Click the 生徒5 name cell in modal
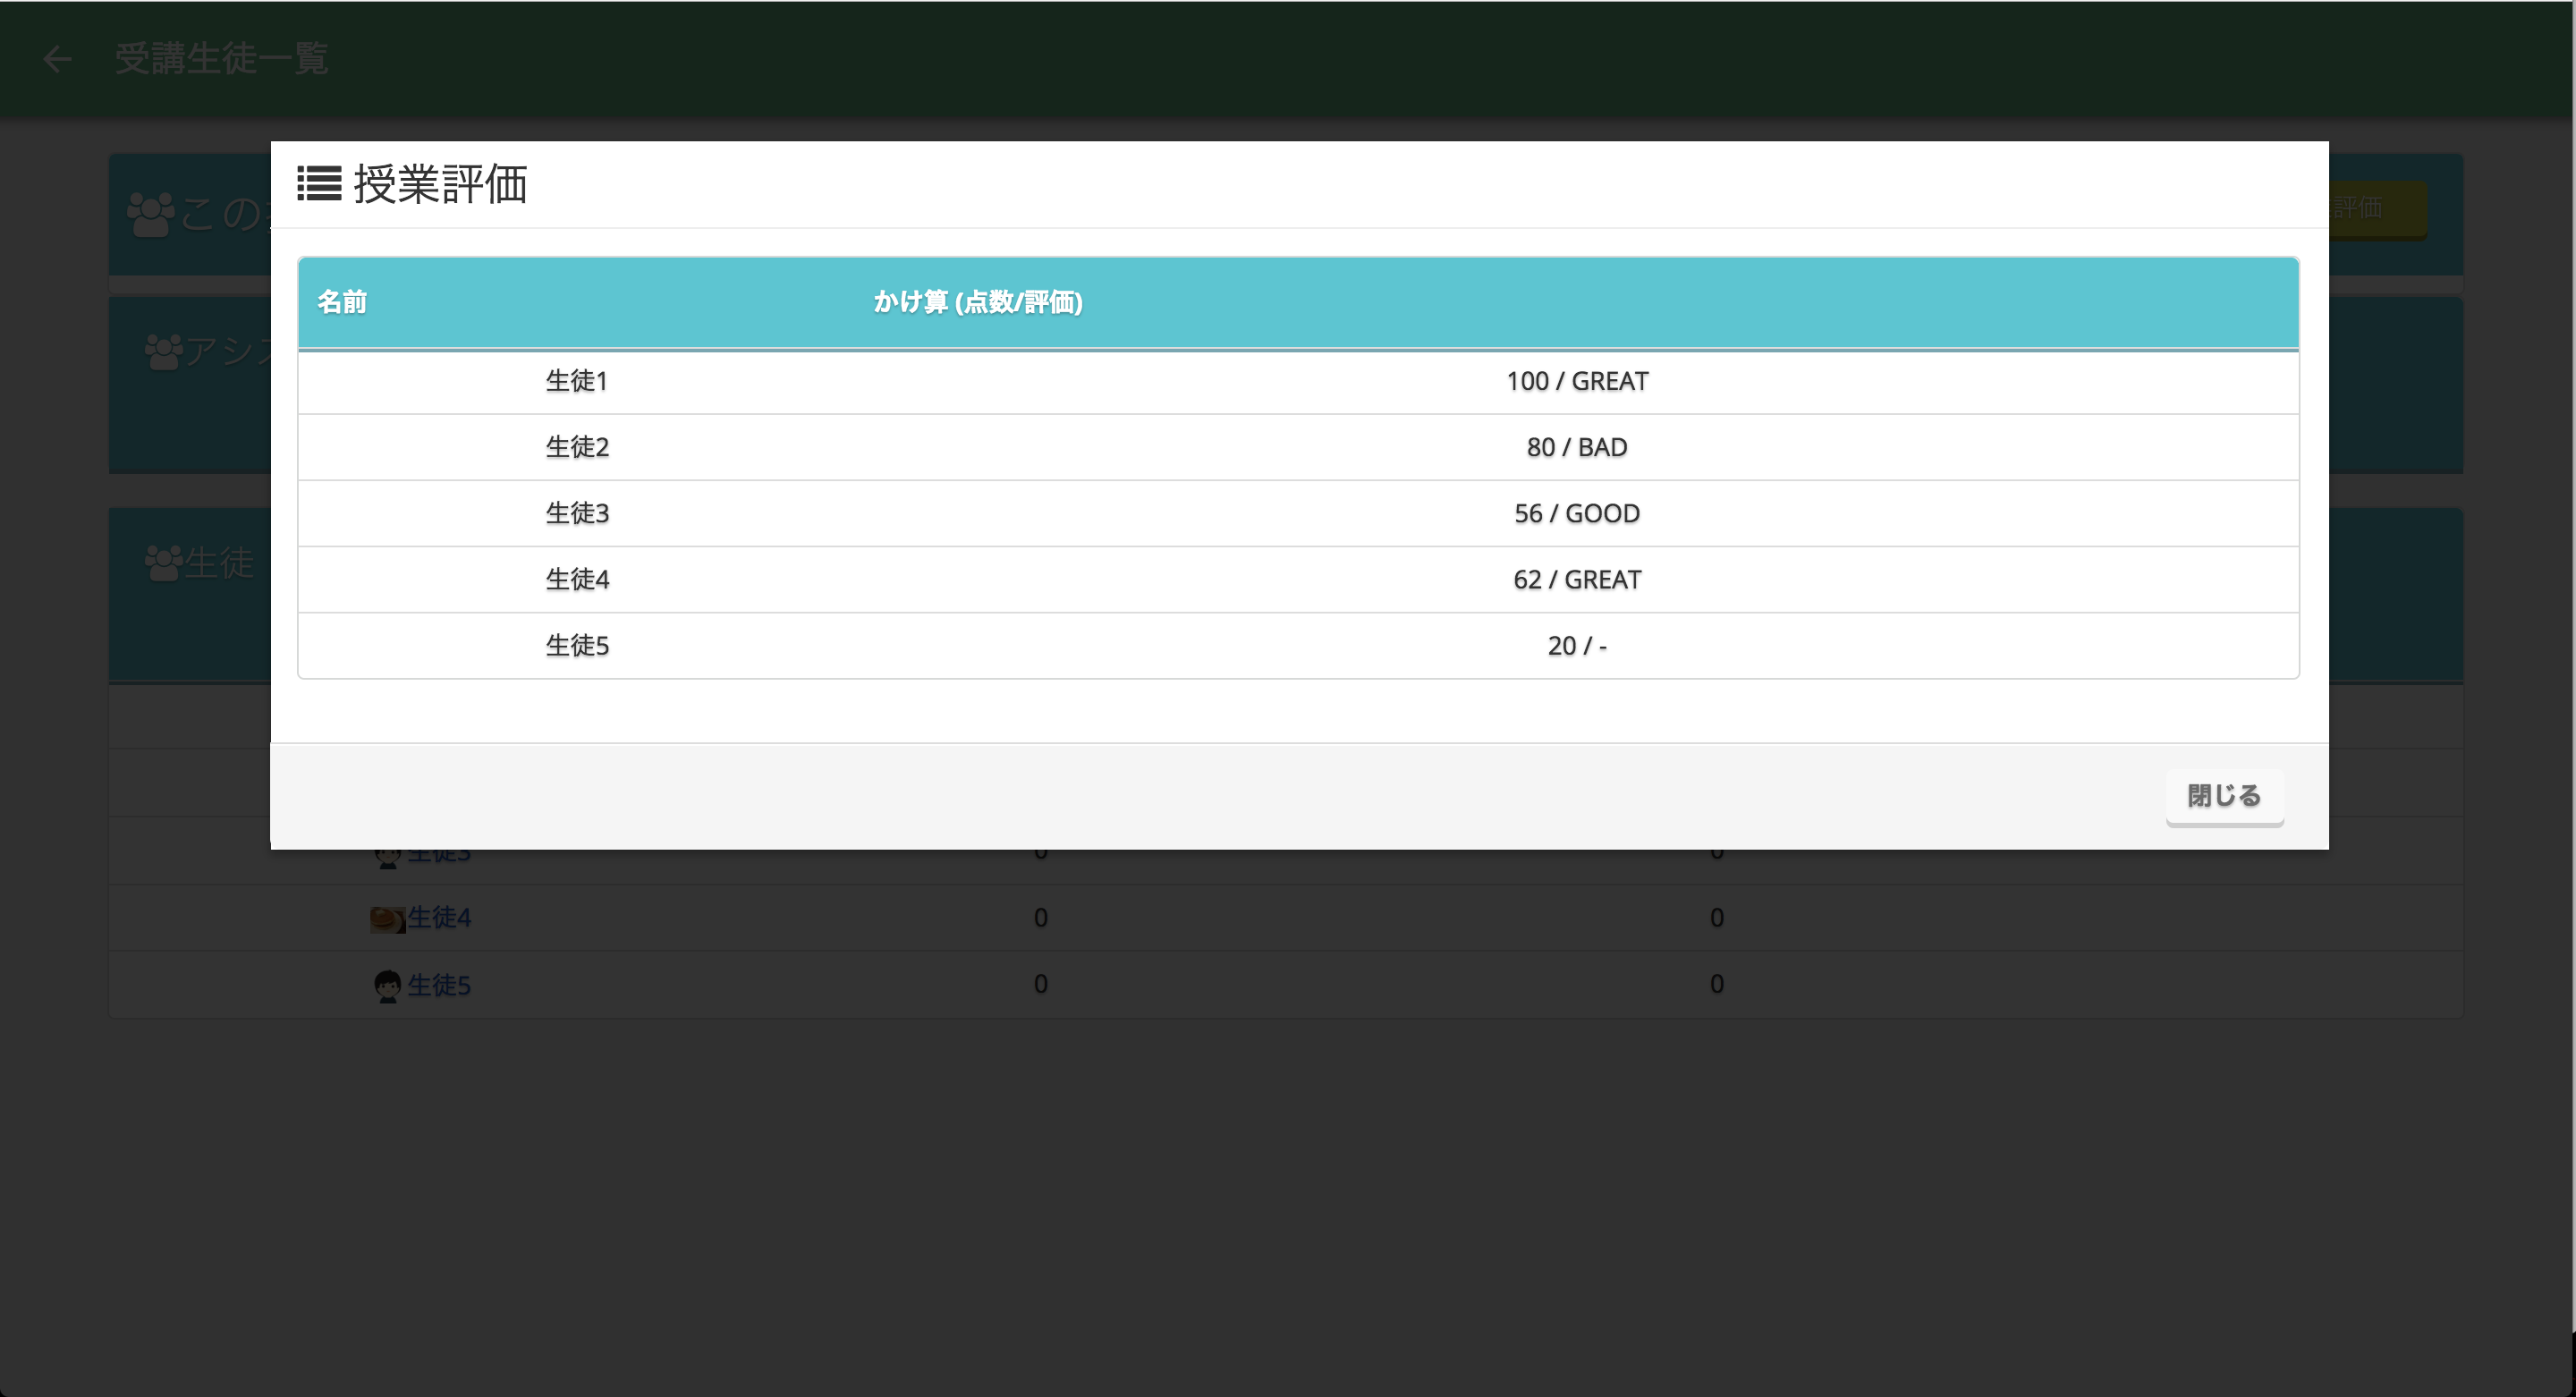Image resolution: width=2576 pixels, height=1397 pixels. tap(577, 645)
